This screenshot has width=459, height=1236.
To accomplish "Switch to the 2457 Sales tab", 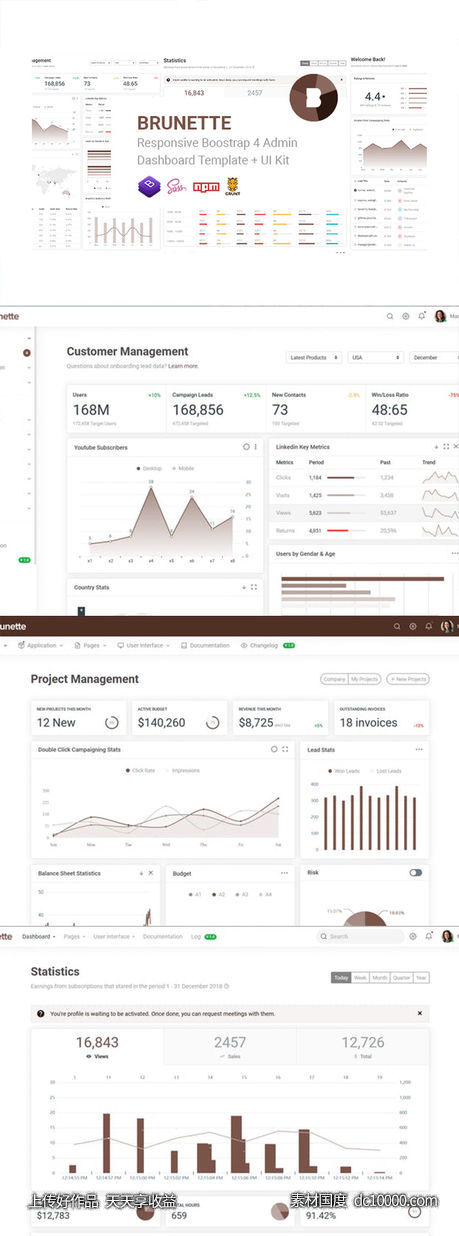I will pyautogui.click(x=230, y=1048).
